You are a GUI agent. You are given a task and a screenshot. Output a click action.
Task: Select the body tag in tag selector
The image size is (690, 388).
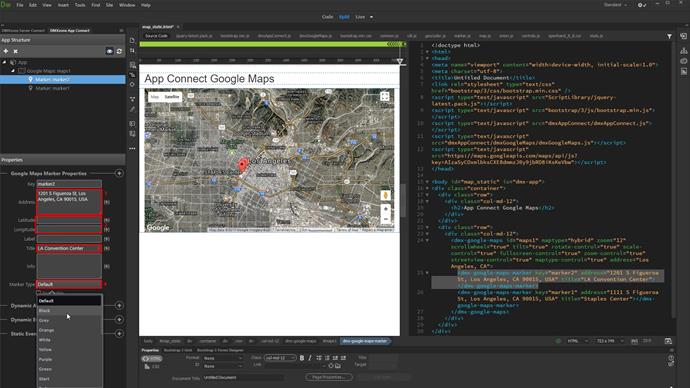[148, 341]
